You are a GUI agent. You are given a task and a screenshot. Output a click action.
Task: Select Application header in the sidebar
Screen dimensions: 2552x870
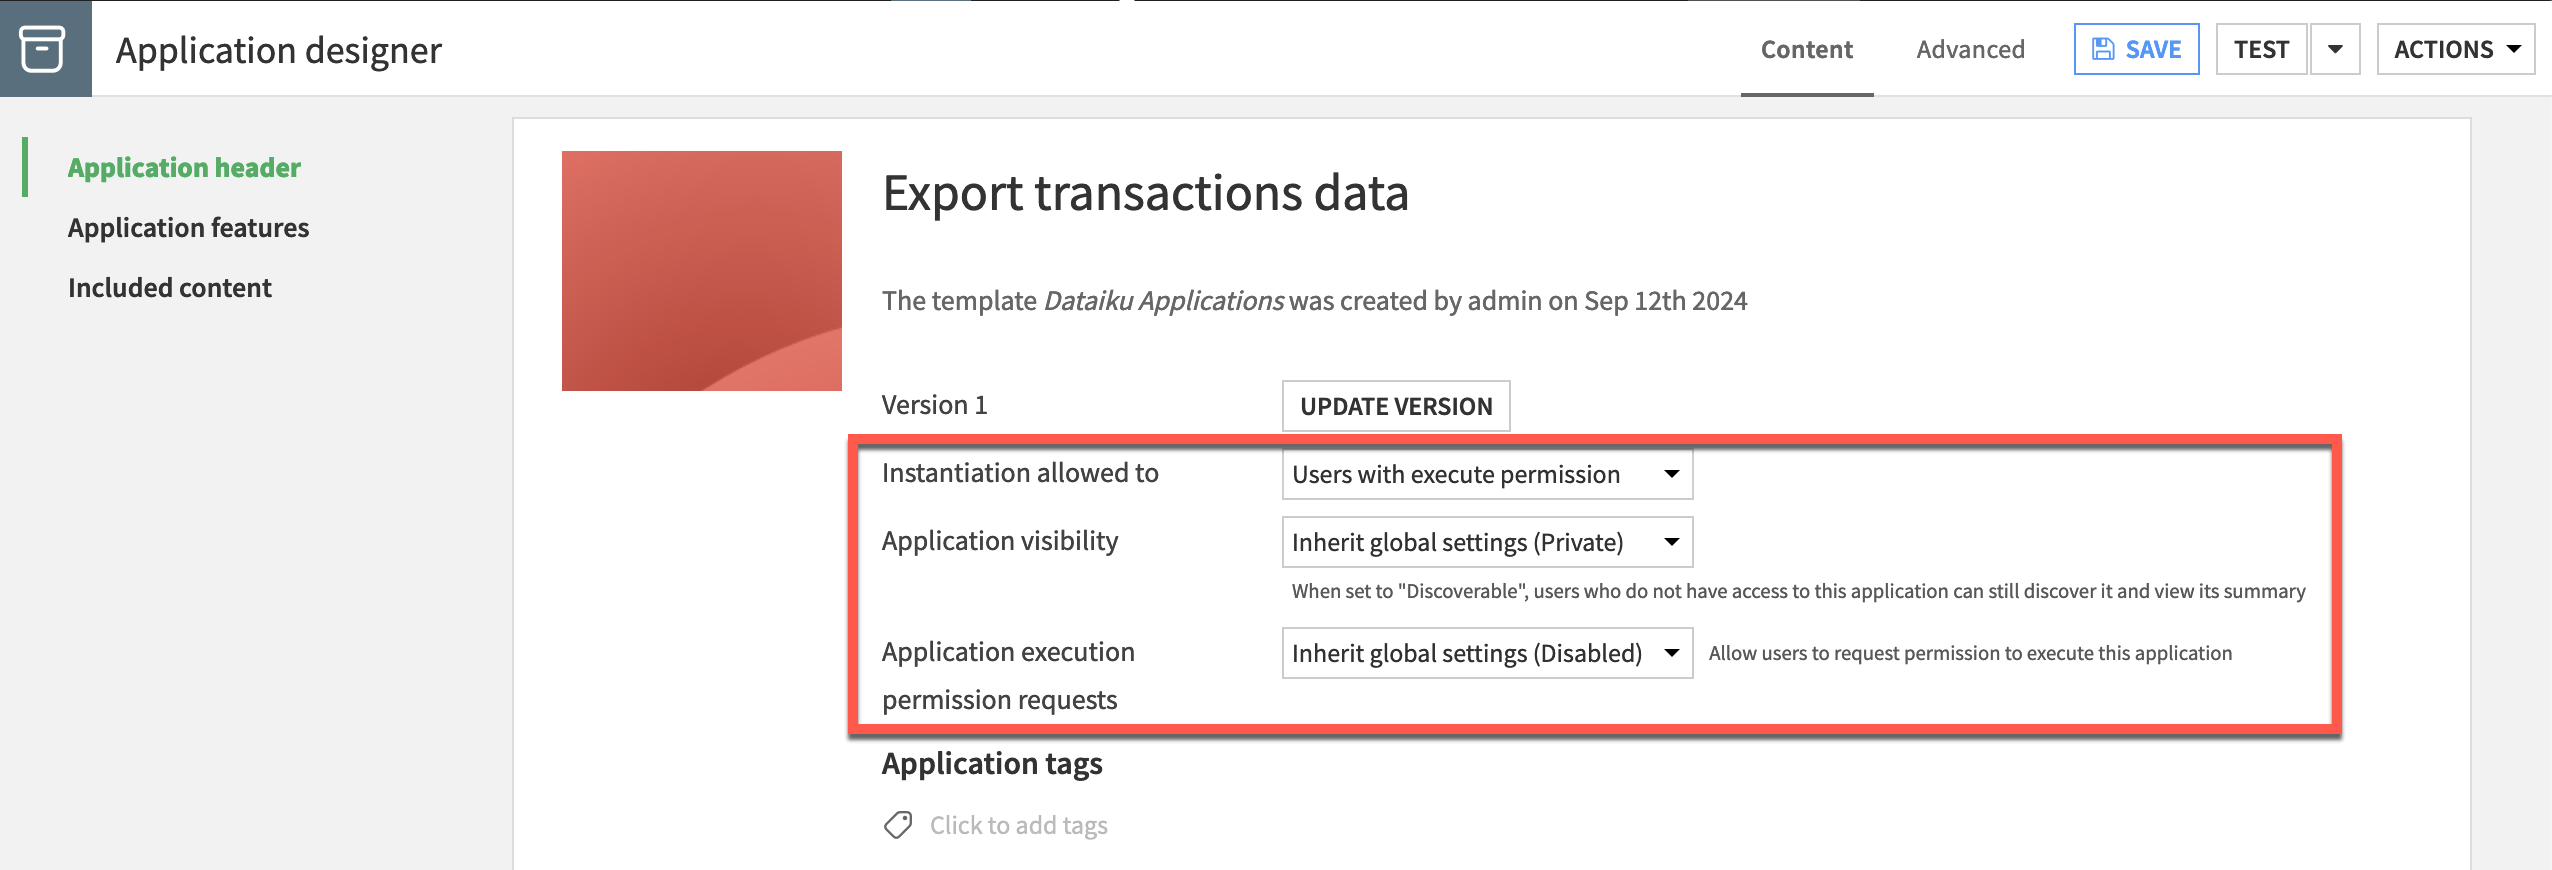tap(184, 167)
